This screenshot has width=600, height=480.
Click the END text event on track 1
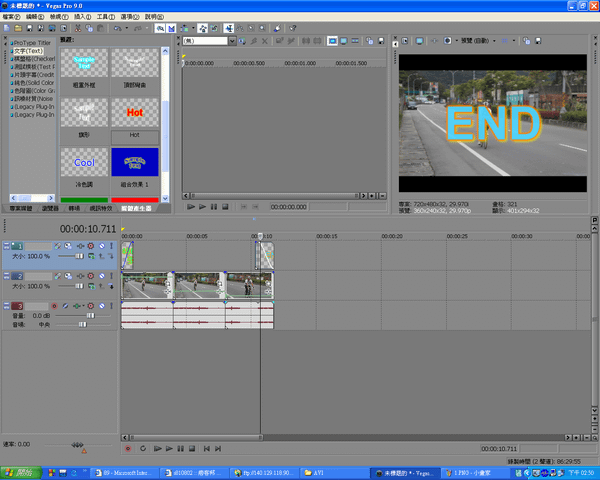tap(267, 255)
